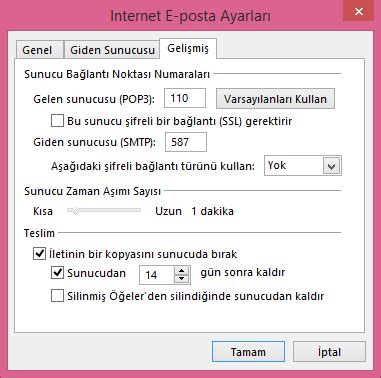
Task: Click Varsayılanları Kullan button
Action: [275, 99]
